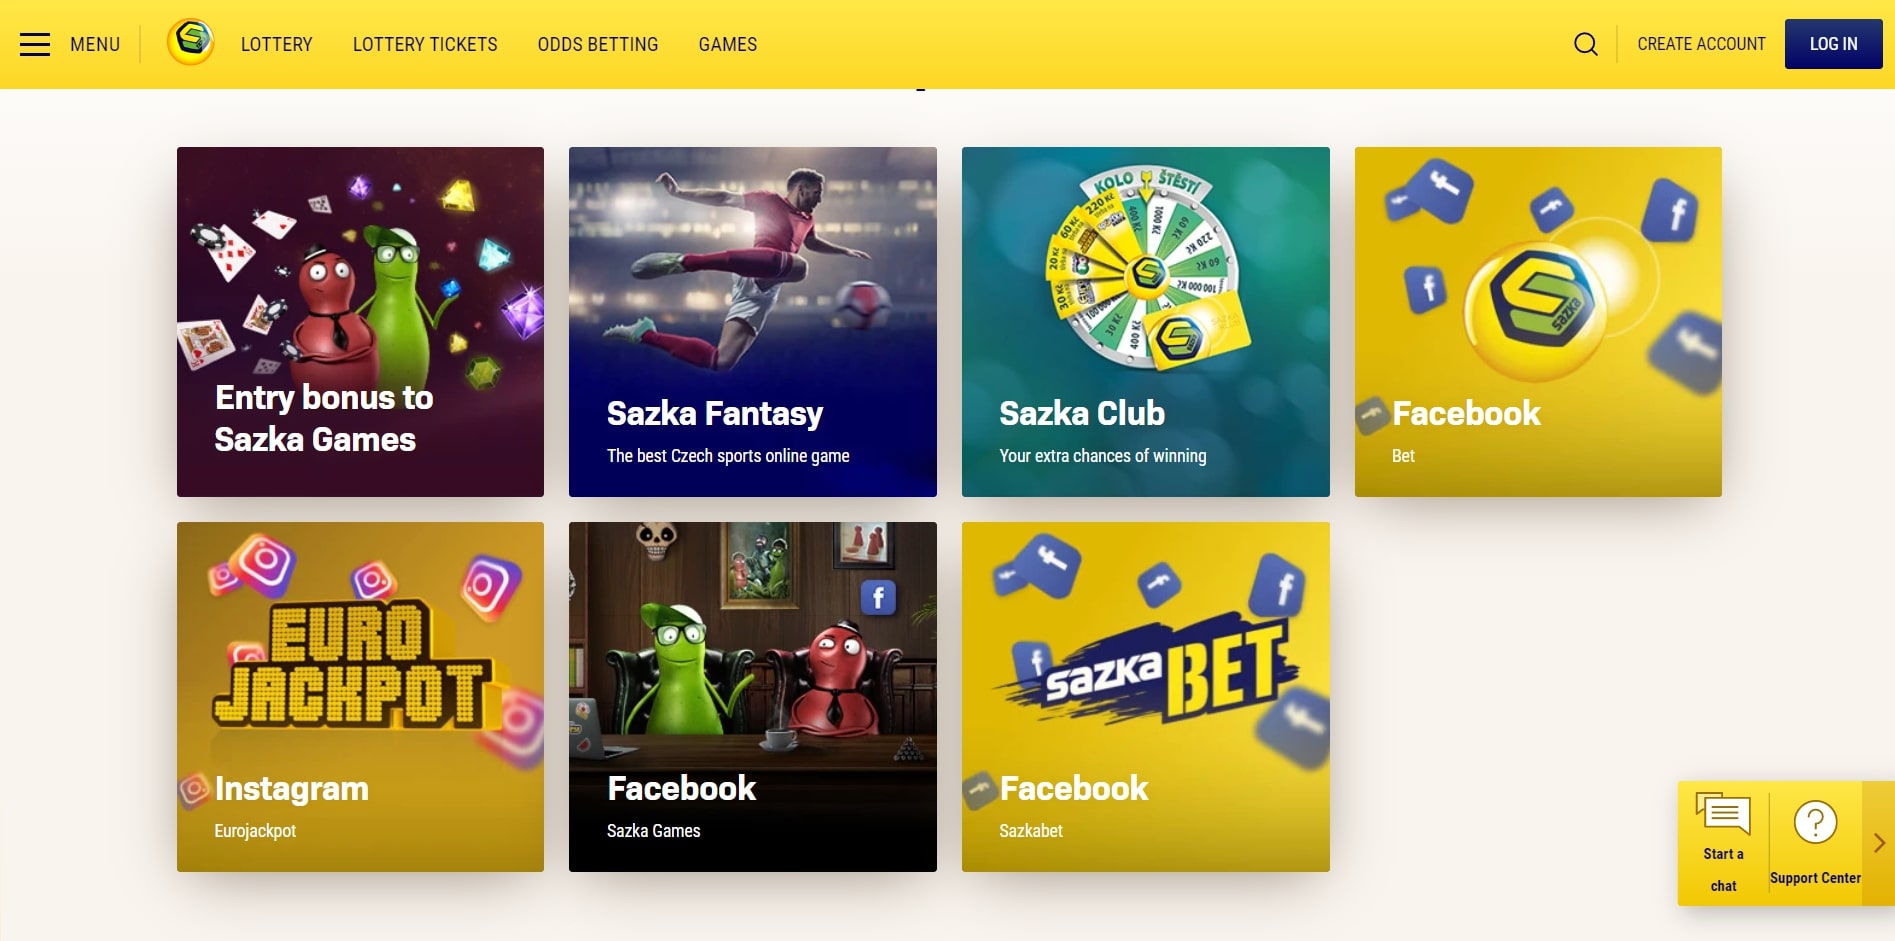Collapse support widget with right chevron
Screen dimensions: 1895x941
point(1879,843)
